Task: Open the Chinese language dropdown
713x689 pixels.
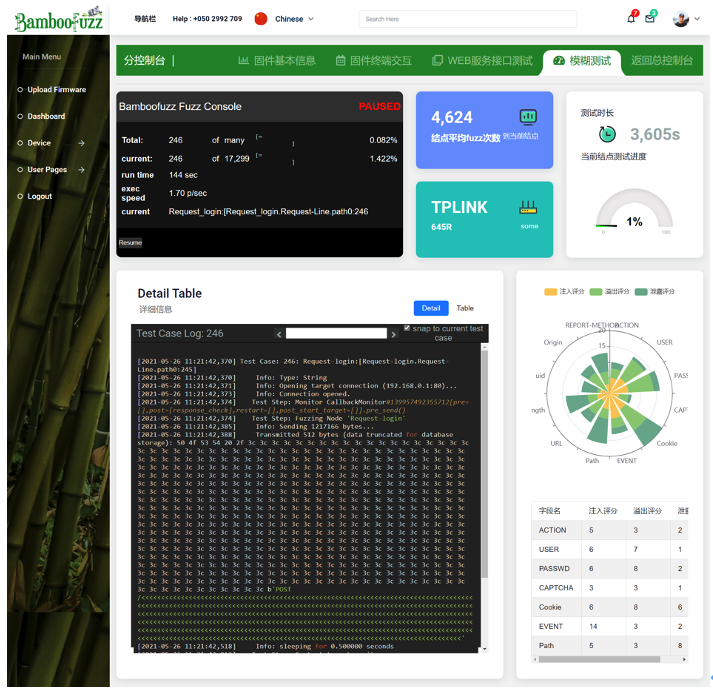Action: (x=294, y=19)
